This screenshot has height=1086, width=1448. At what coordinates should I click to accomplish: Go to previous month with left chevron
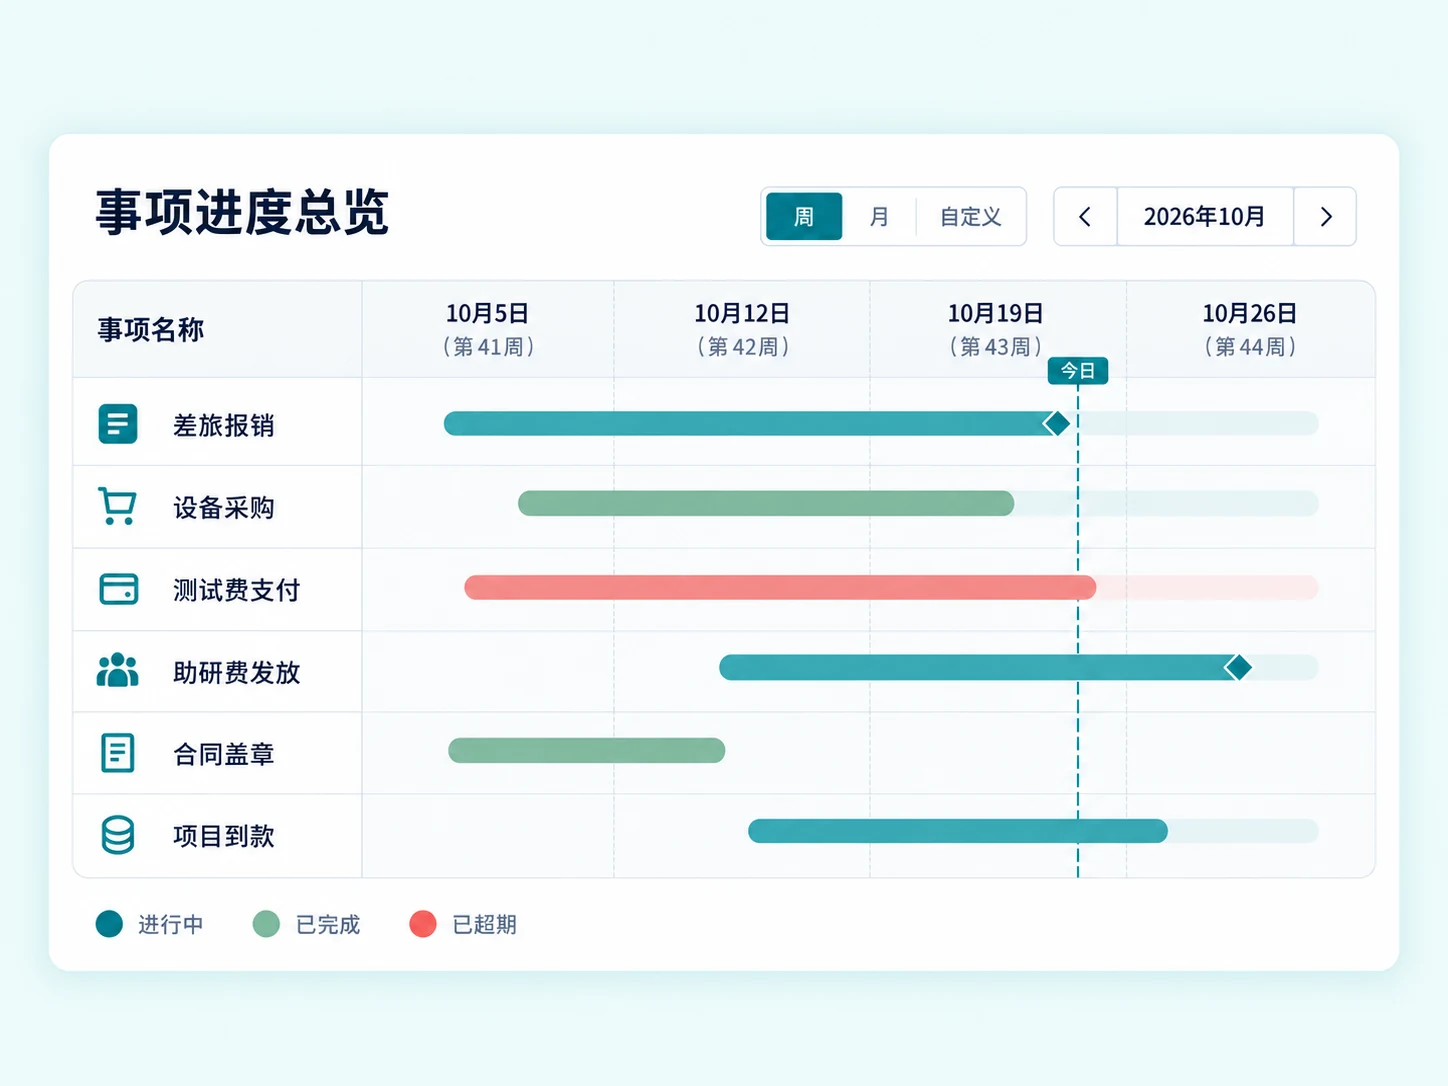tap(1085, 217)
